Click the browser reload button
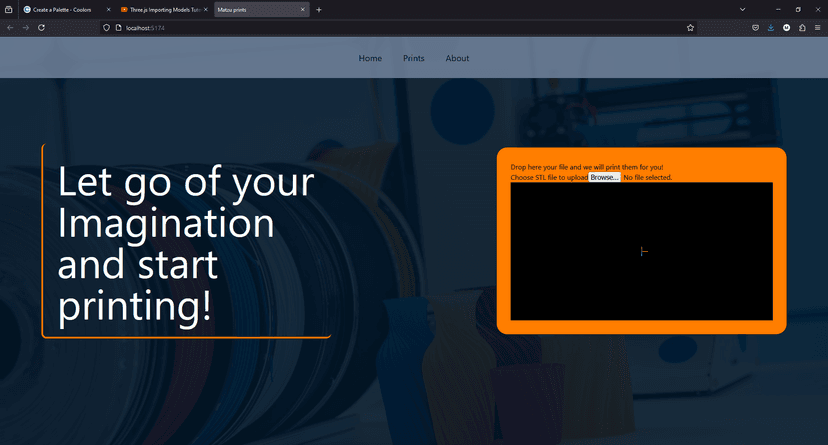The width and height of the screenshot is (828, 445). click(41, 28)
